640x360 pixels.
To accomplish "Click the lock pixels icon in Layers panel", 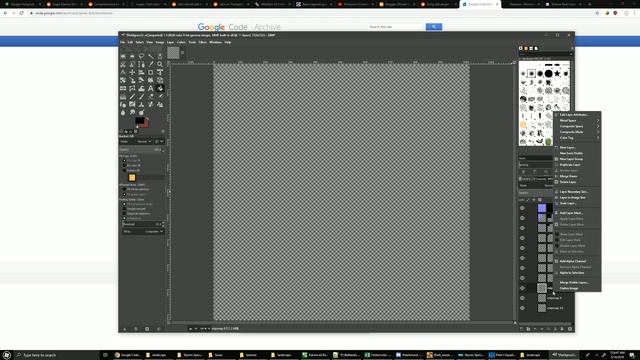I will pos(528,200).
